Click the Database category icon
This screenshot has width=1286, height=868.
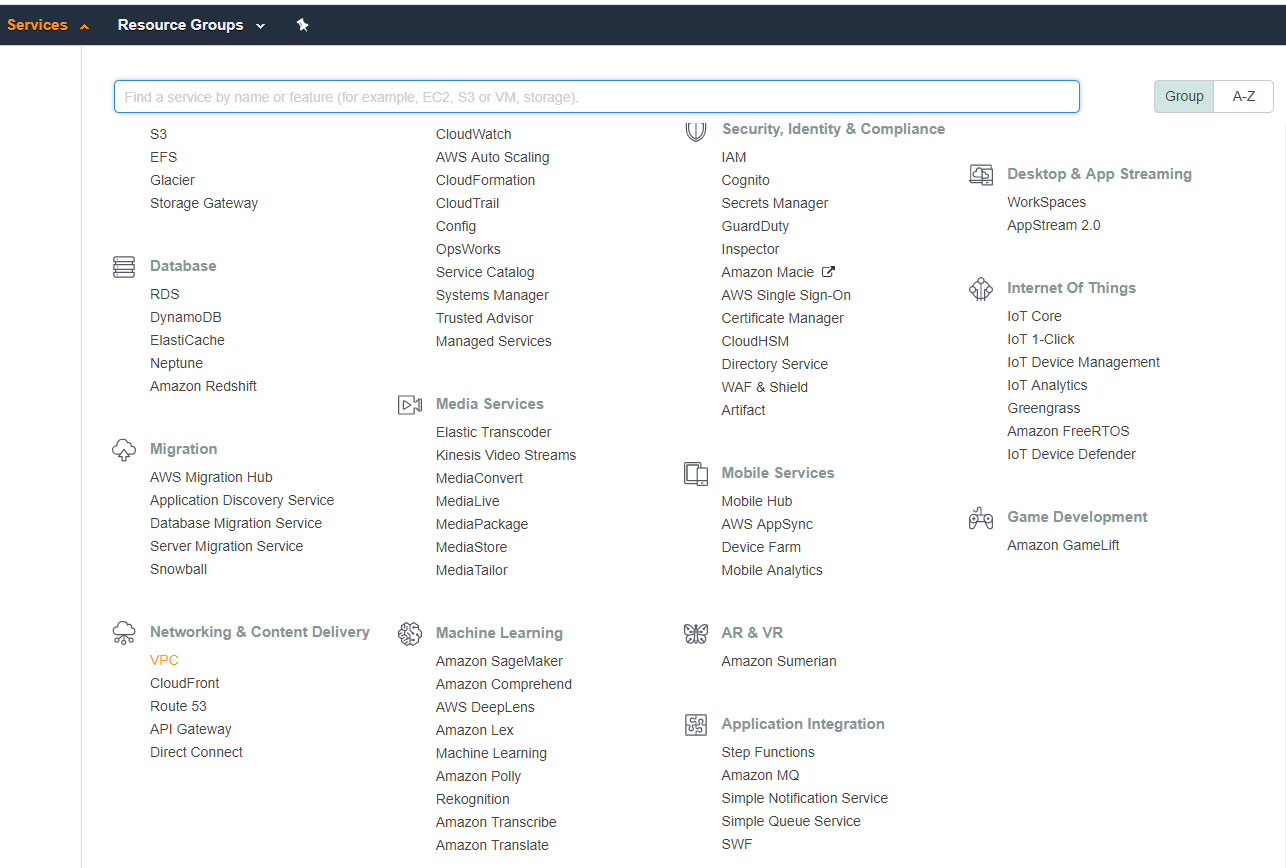click(124, 267)
